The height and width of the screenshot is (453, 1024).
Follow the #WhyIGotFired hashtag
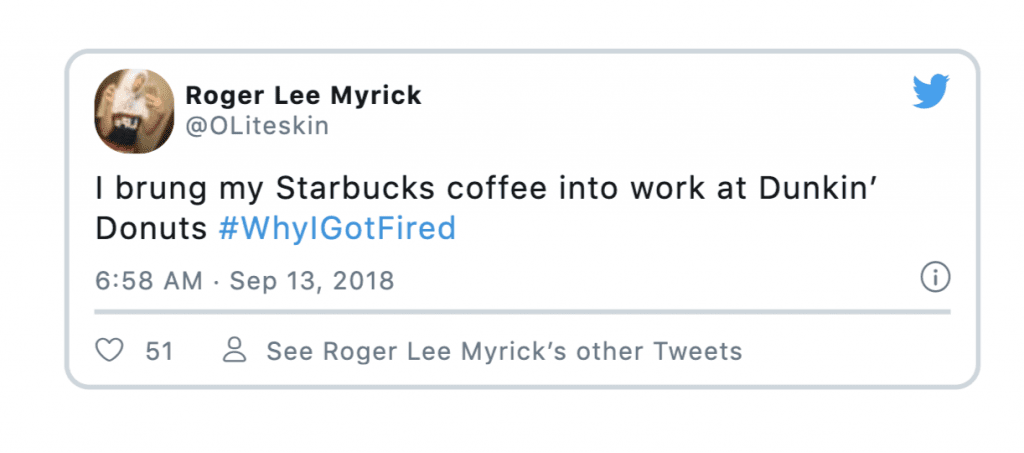(x=337, y=230)
